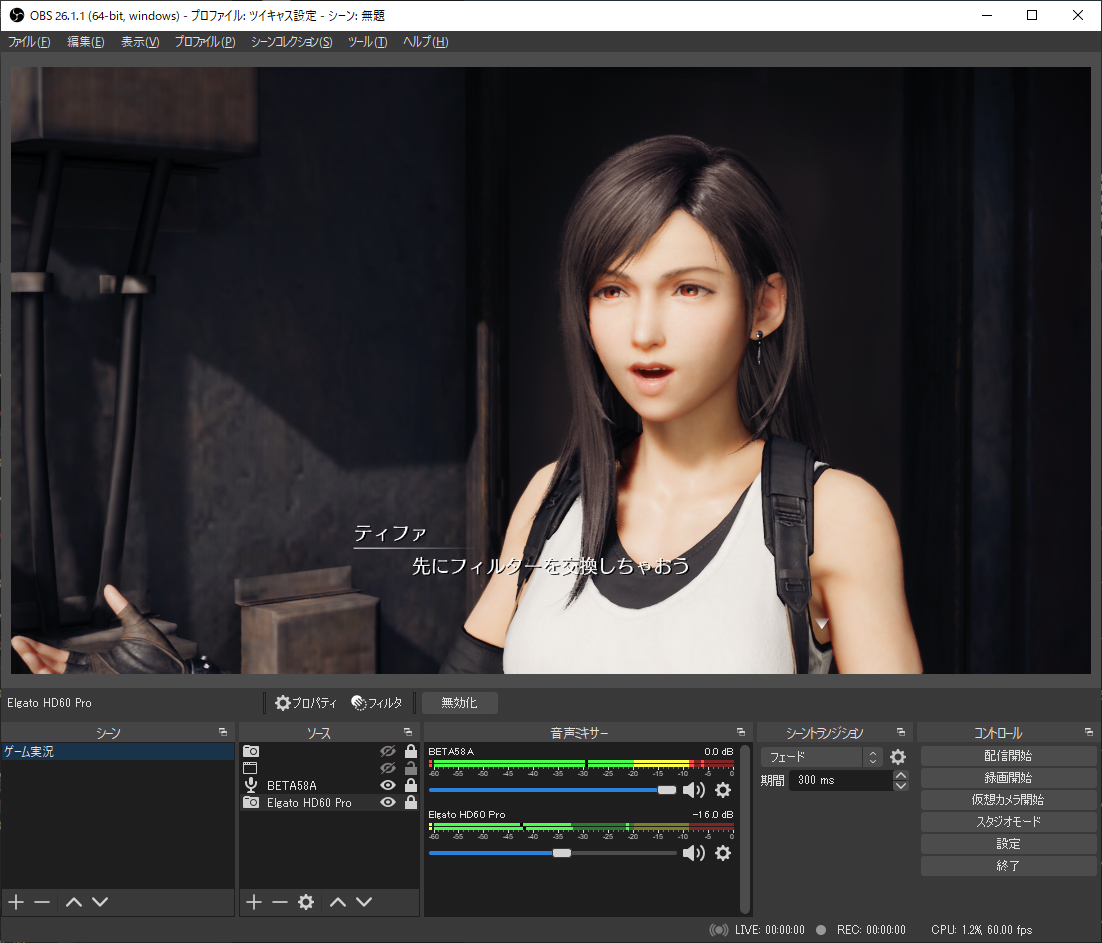Move the scene up in the シーン list
Image resolution: width=1102 pixels, height=943 pixels.
click(74, 902)
